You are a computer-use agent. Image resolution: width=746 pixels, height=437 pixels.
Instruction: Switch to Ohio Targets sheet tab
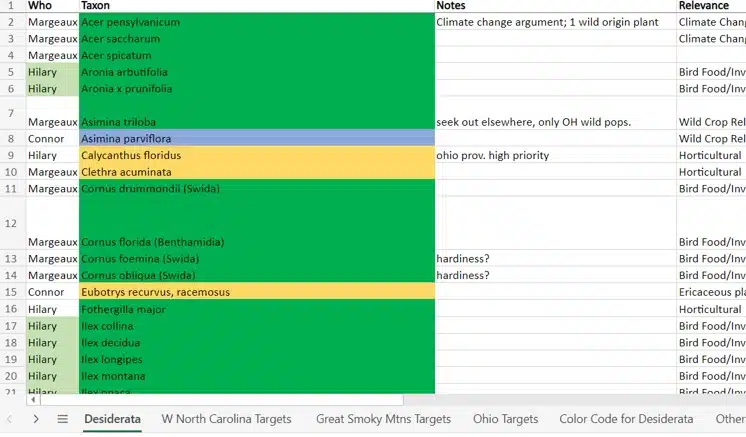point(506,419)
